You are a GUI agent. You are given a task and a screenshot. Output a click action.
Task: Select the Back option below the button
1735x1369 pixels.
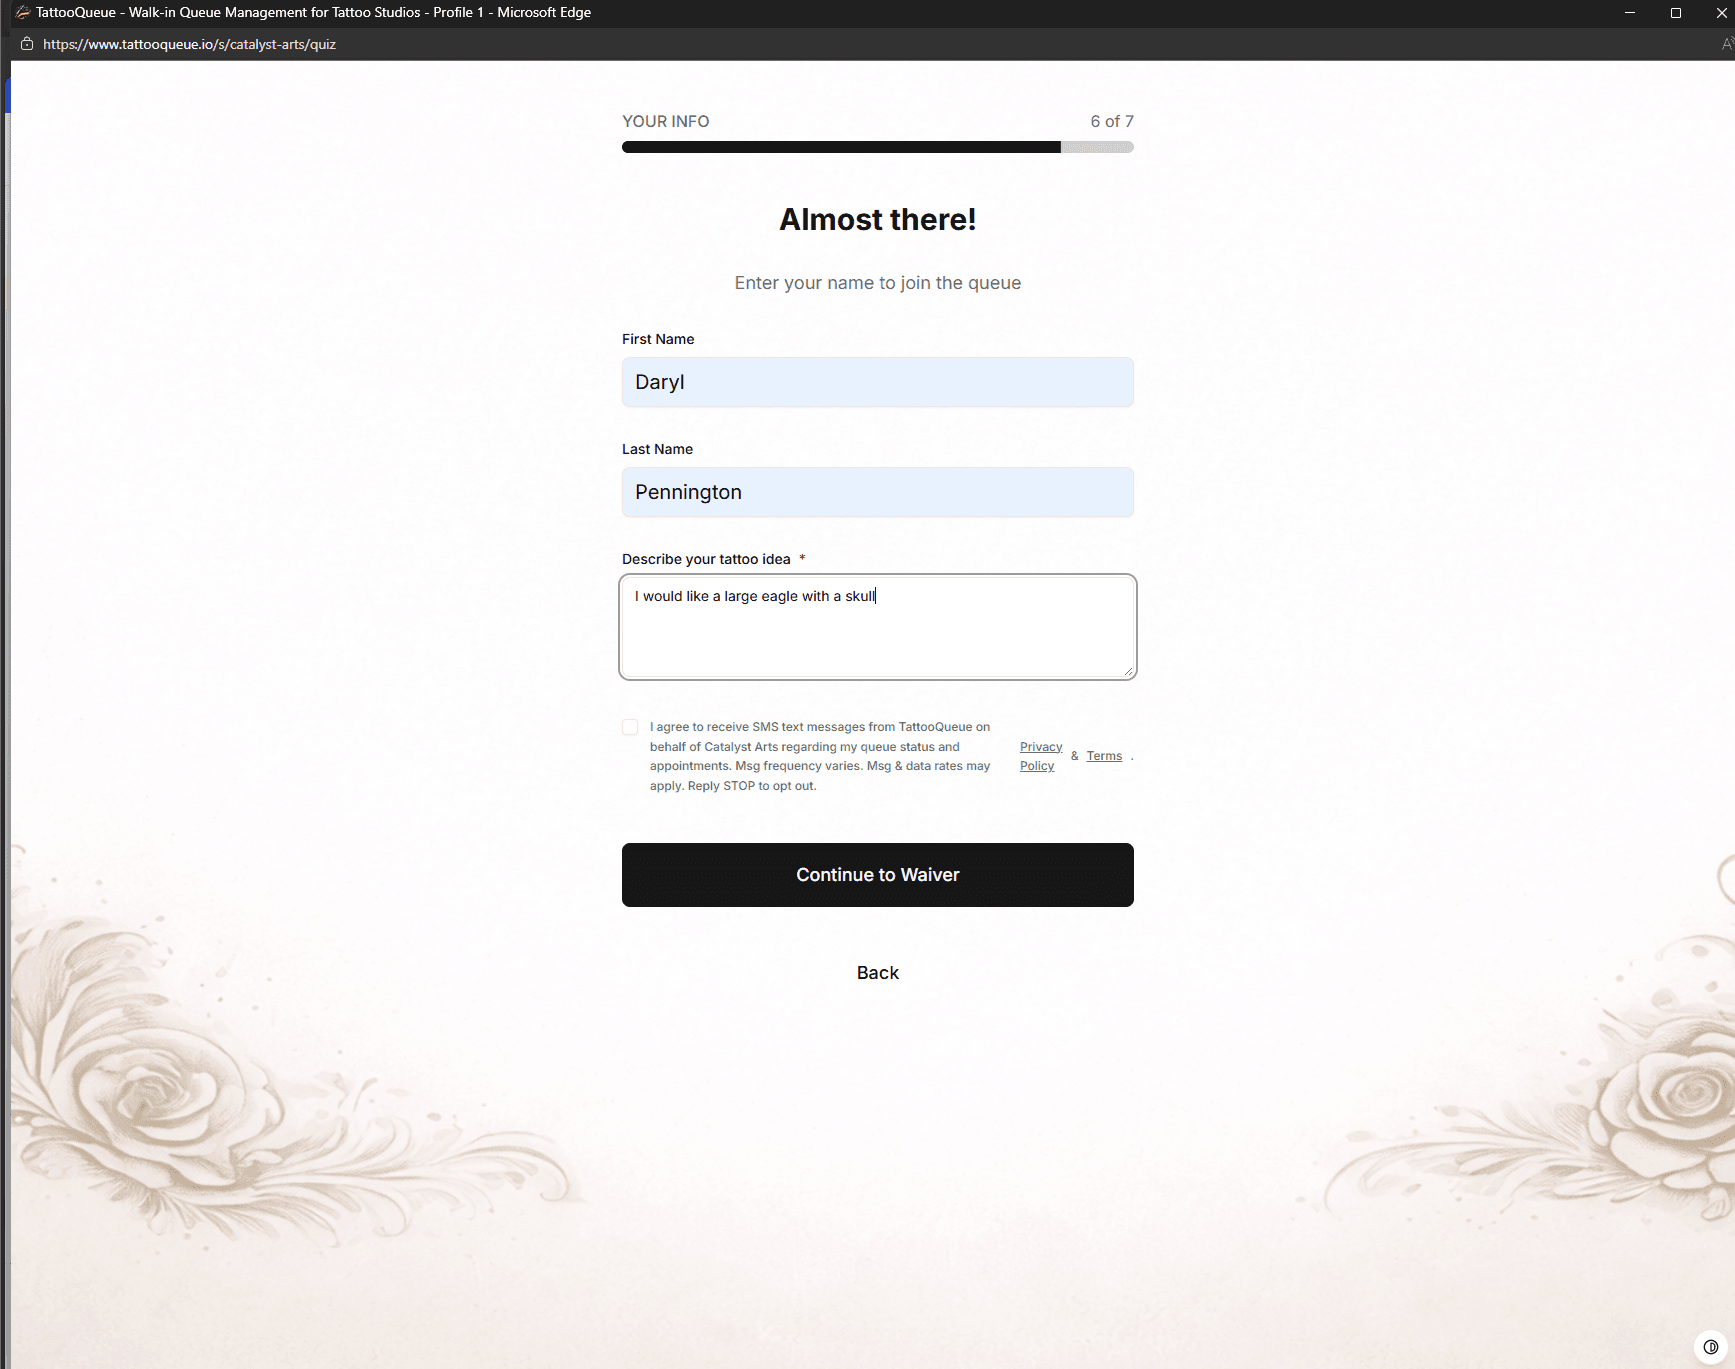(x=877, y=972)
